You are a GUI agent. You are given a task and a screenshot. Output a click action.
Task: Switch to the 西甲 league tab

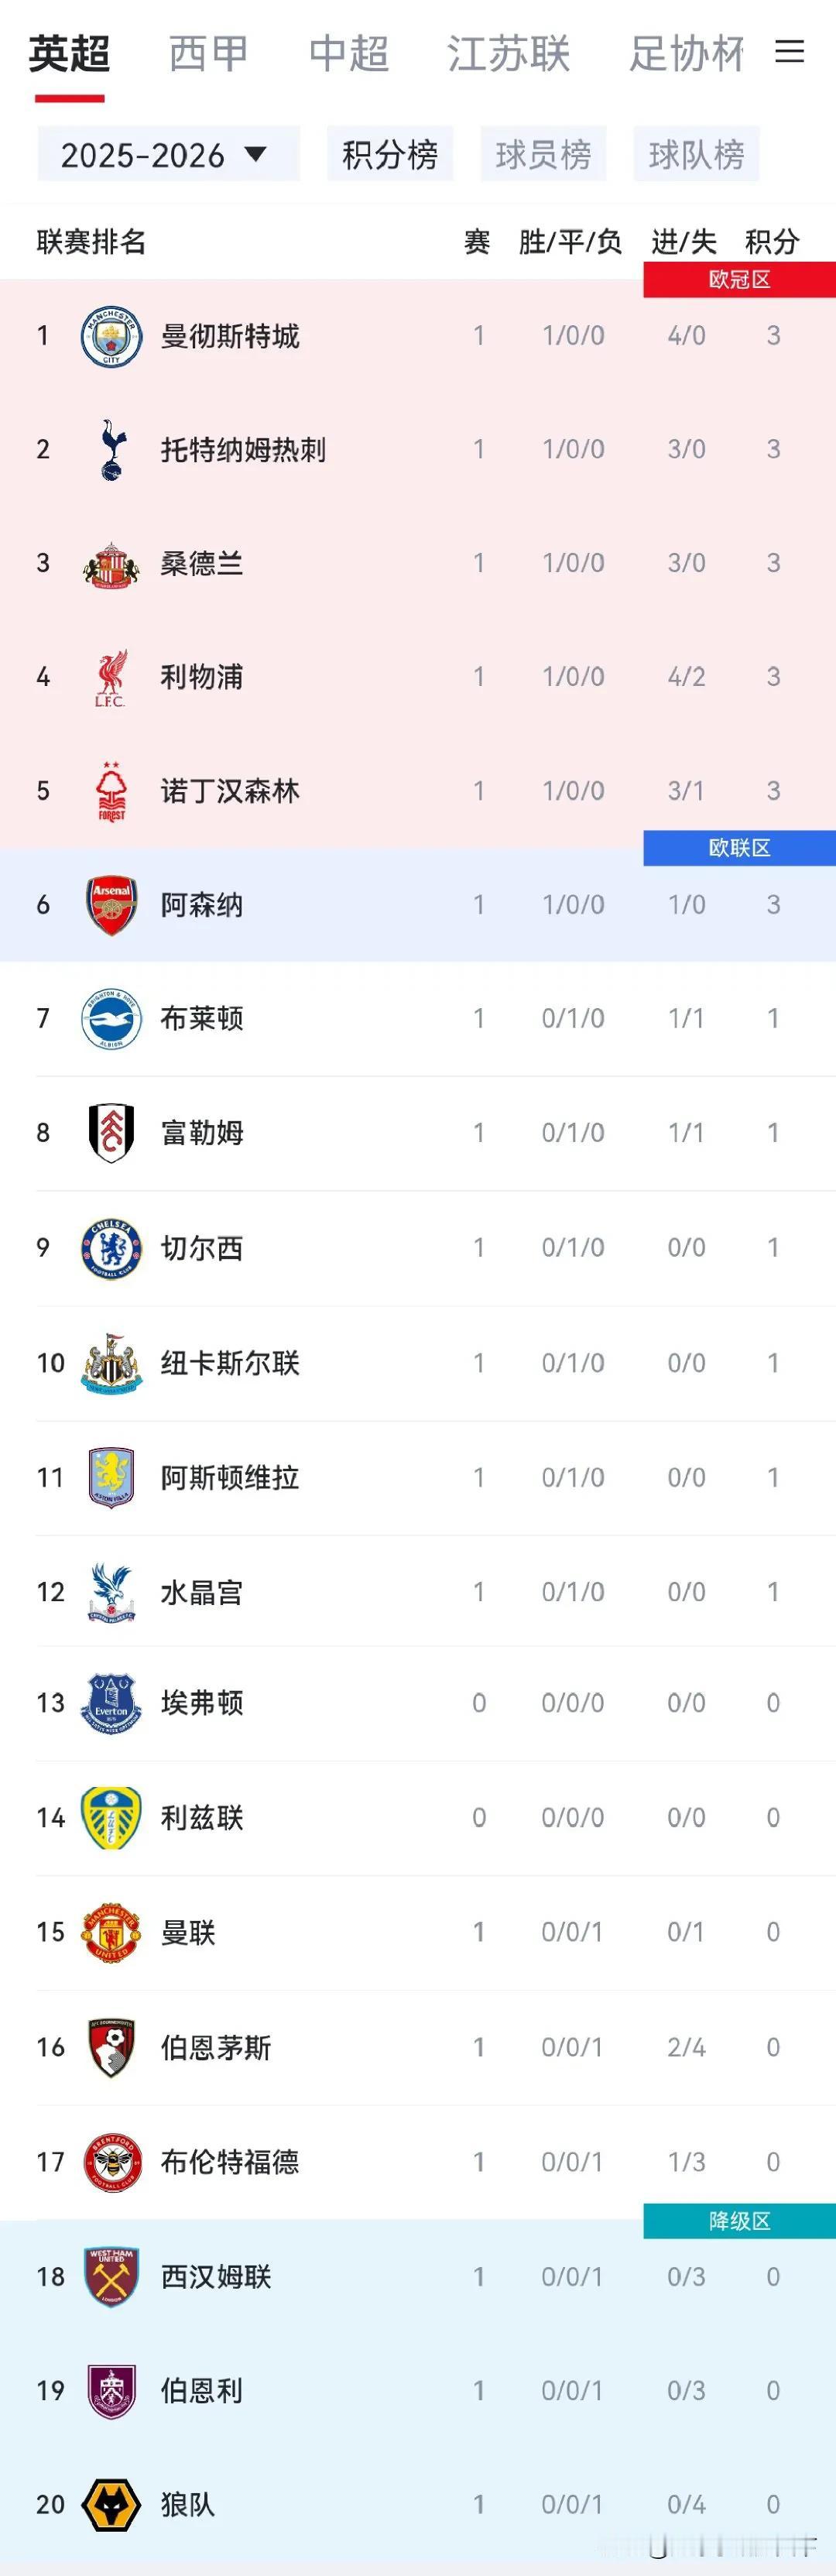coord(208,54)
